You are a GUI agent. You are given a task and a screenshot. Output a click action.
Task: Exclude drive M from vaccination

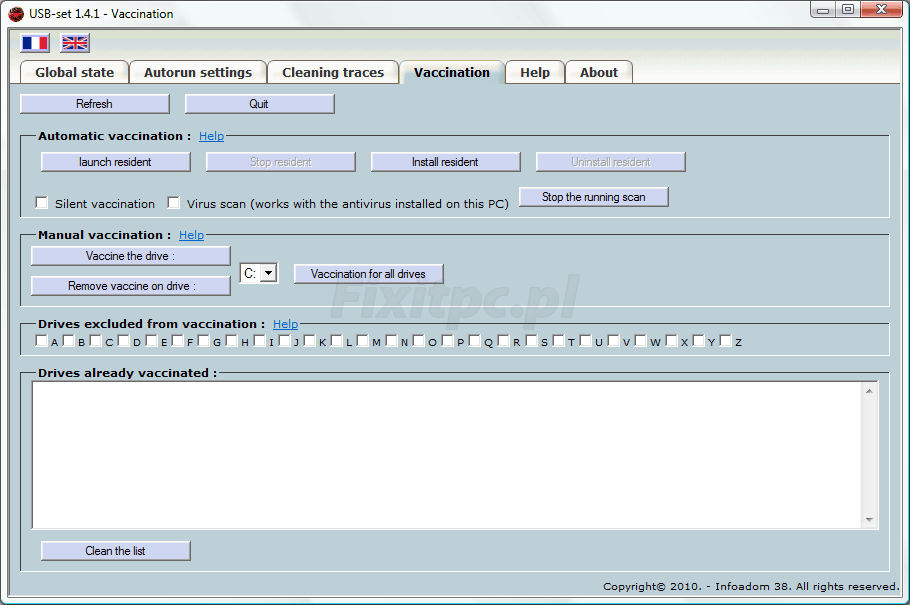[363, 341]
